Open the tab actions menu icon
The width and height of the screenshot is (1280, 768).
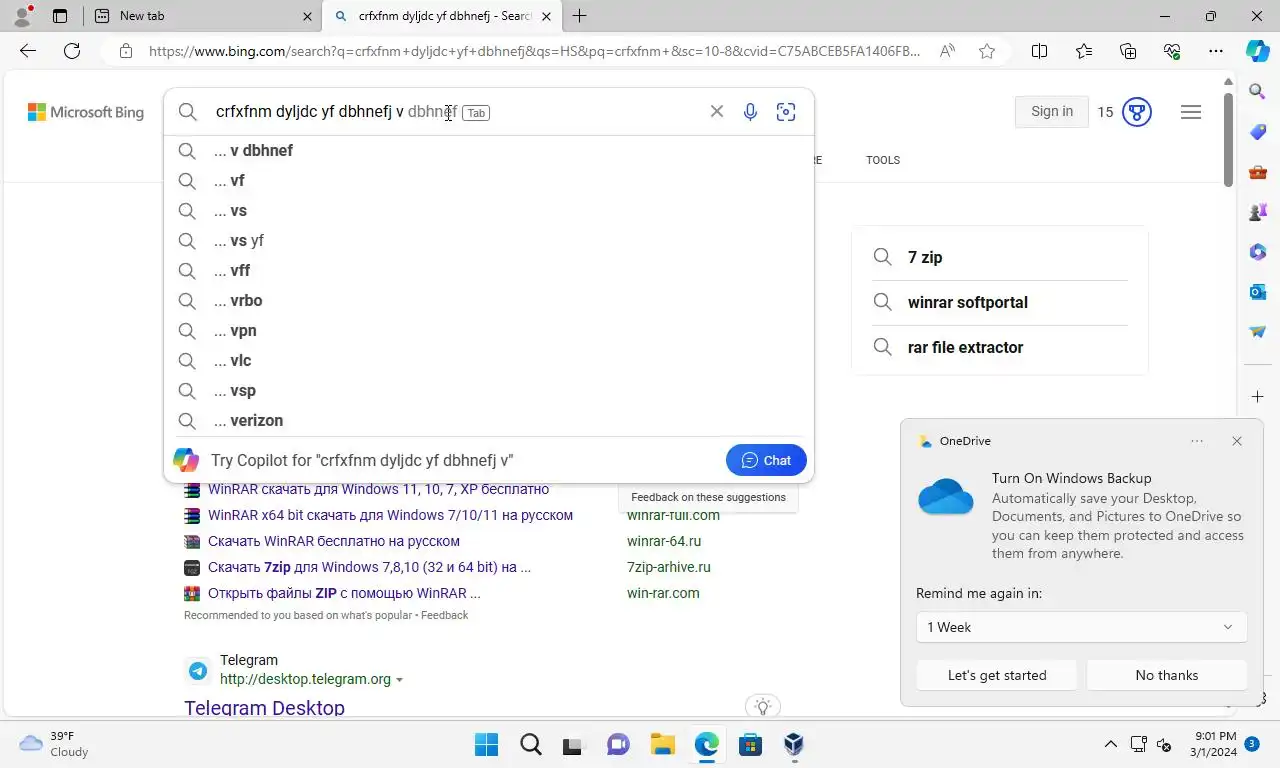tap(60, 16)
